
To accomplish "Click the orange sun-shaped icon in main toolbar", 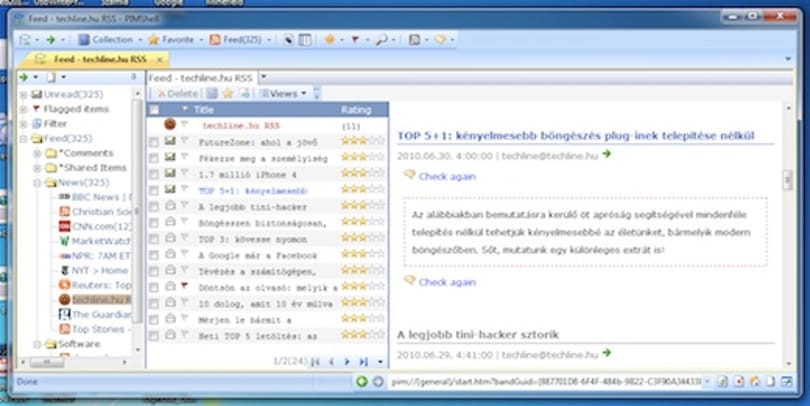I will (329, 40).
